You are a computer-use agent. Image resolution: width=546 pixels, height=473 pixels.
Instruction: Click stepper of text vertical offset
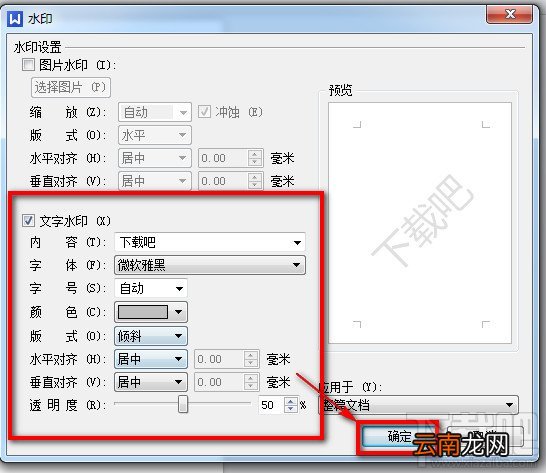click(251, 382)
